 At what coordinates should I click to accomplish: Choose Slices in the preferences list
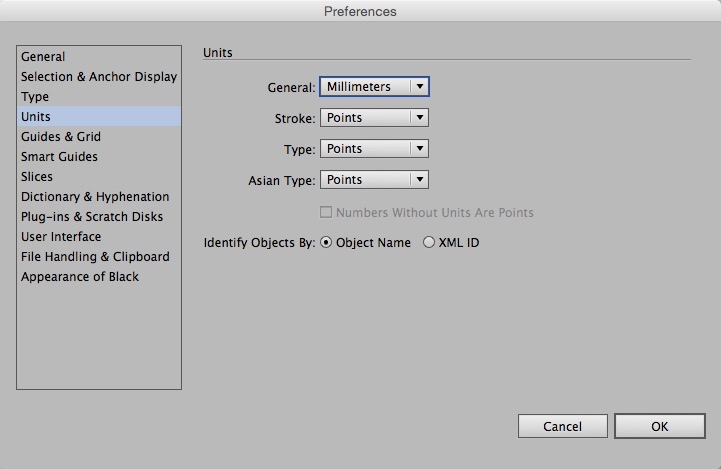coord(37,177)
